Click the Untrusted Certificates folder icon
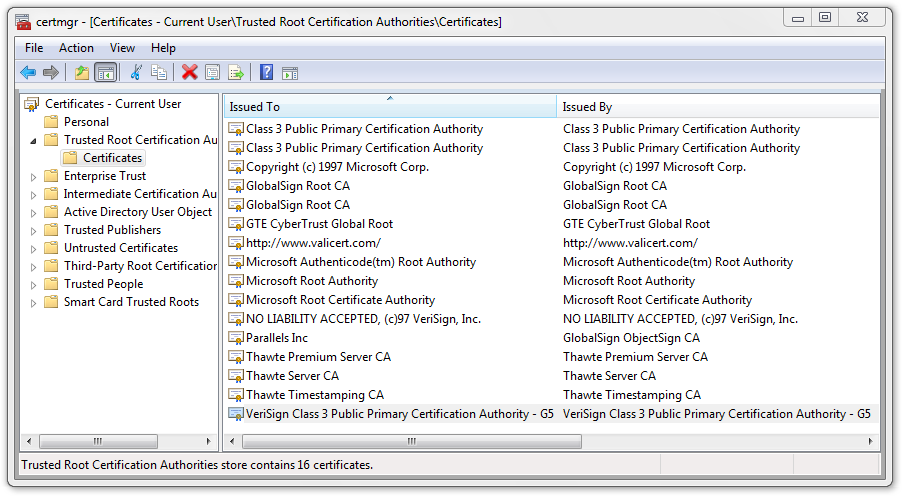 [51, 247]
